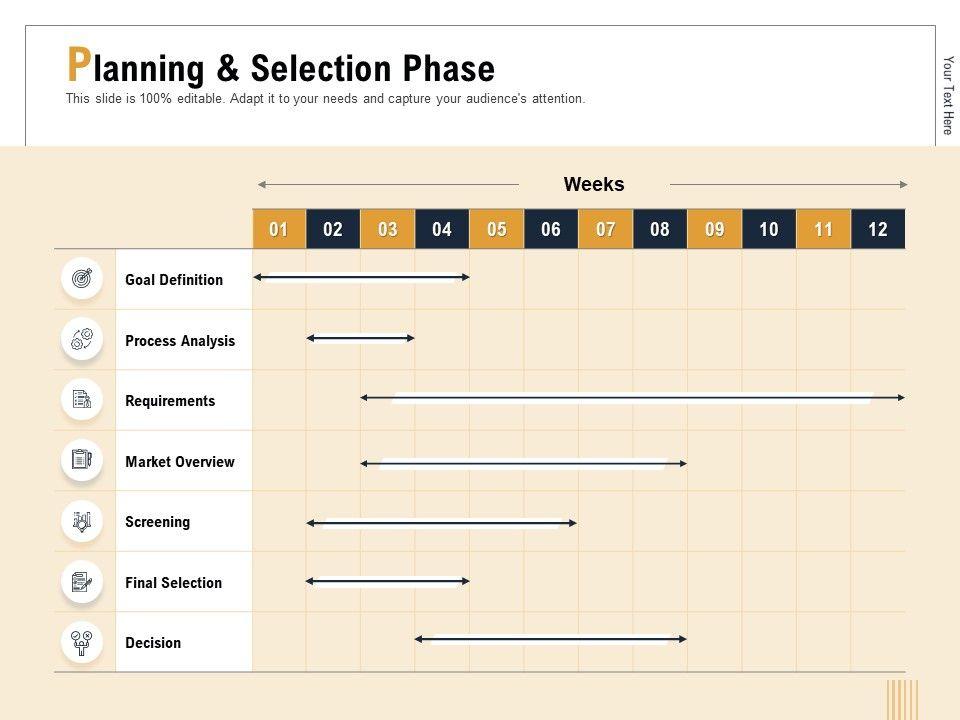Image resolution: width=960 pixels, height=720 pixels.
Task: Click week 12 column header
Action: pyautogui.click(x=878, y=229)
